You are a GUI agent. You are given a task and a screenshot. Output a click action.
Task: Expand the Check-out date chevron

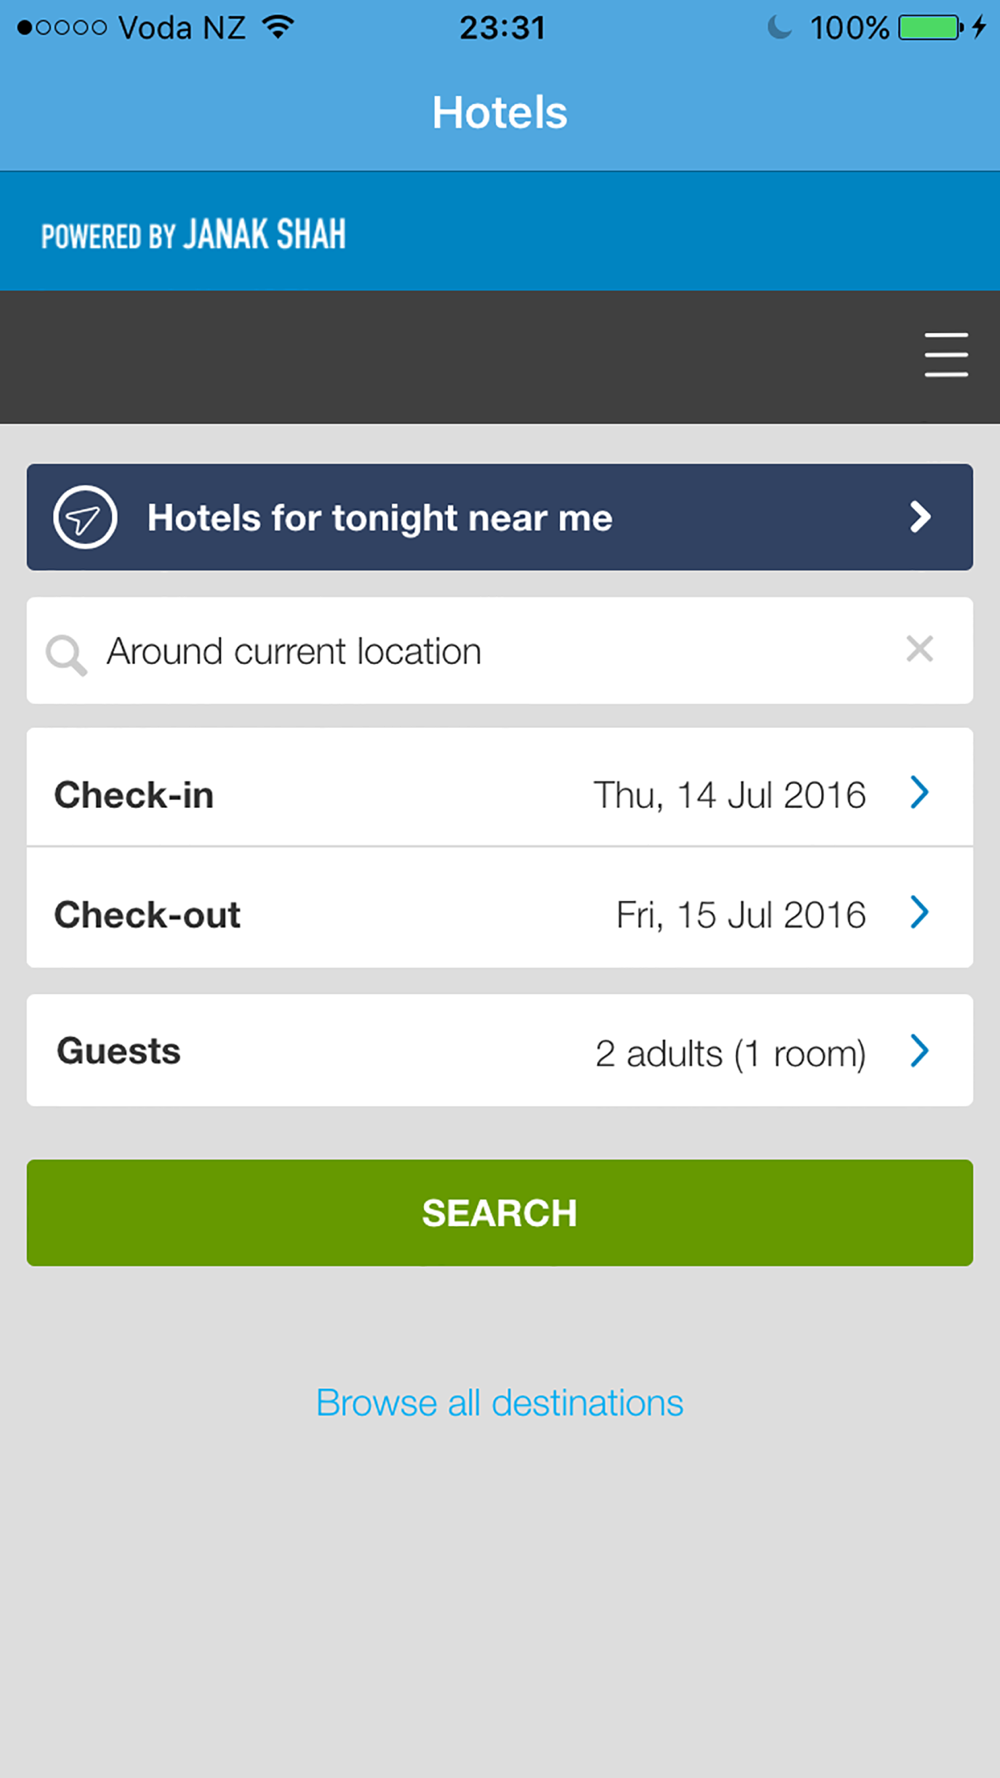click(920, 912)
